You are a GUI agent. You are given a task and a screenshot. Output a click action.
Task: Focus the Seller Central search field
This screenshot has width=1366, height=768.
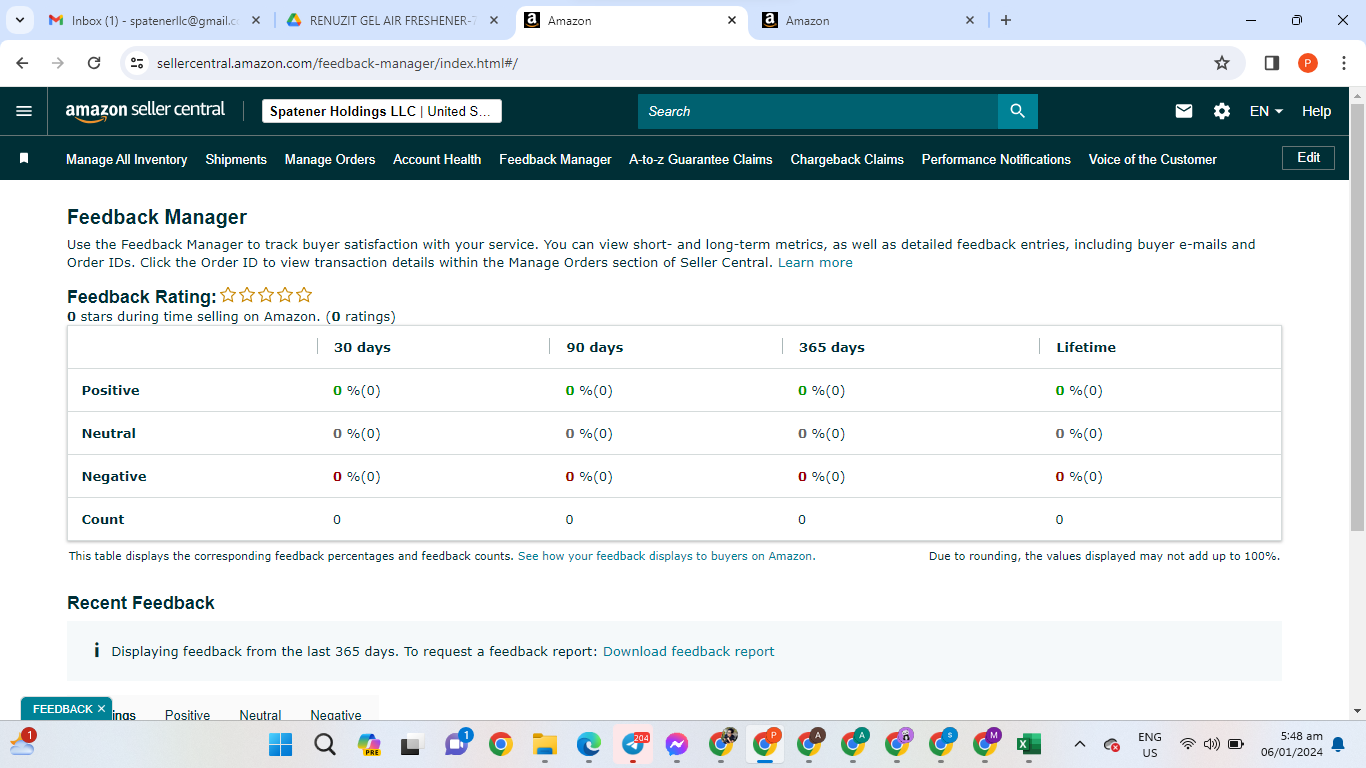[818, 111]
